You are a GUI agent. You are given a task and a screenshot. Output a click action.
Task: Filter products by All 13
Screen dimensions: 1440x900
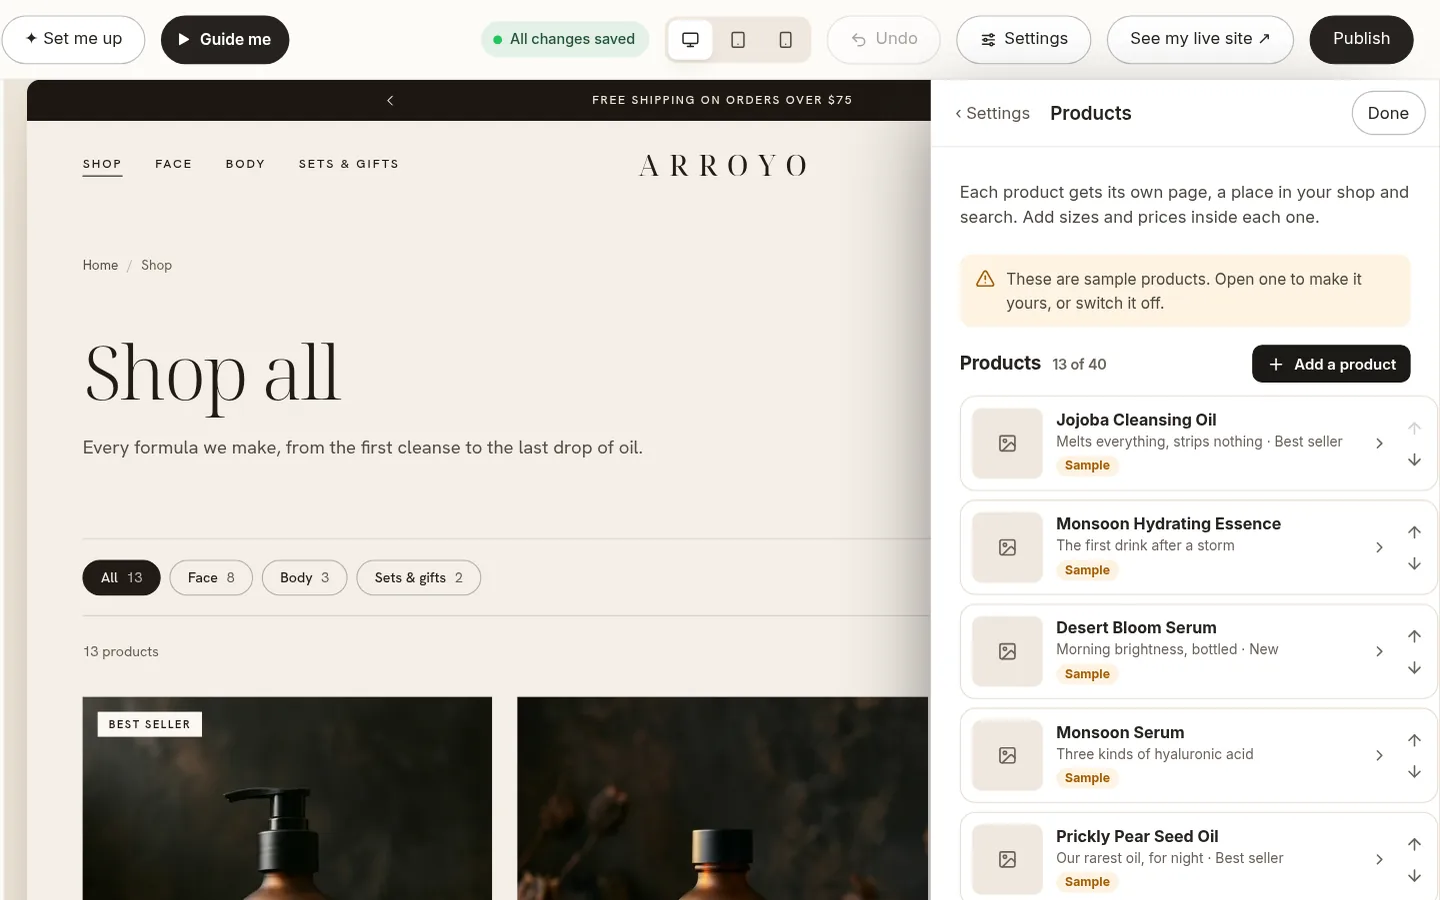121,578
